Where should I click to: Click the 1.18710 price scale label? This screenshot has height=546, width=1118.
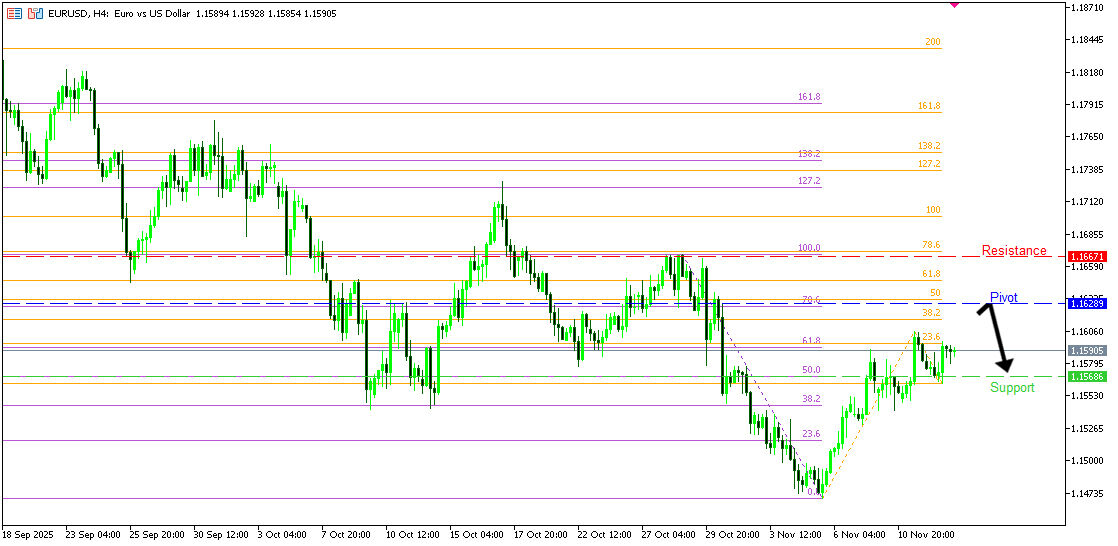pyautogui.click(x=1086, y=8)
